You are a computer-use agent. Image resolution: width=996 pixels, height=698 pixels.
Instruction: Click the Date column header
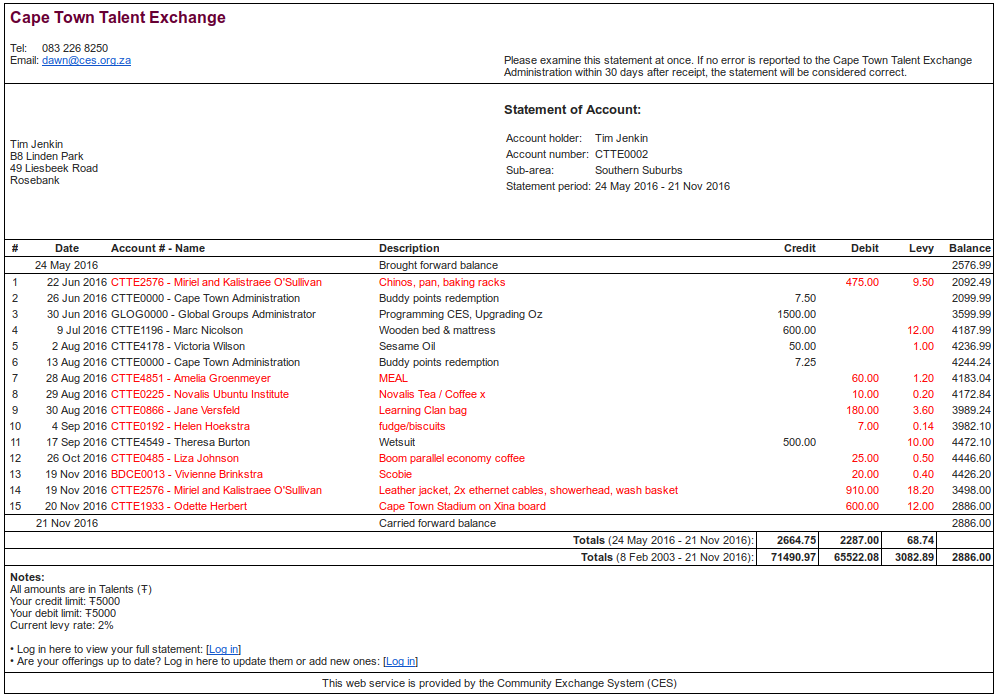[x=67, y=248]
